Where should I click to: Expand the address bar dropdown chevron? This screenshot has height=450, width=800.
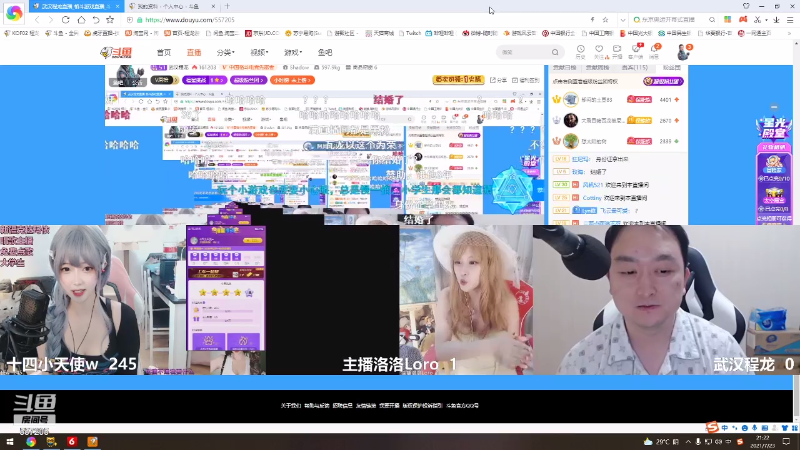click(x=622, y=20)
